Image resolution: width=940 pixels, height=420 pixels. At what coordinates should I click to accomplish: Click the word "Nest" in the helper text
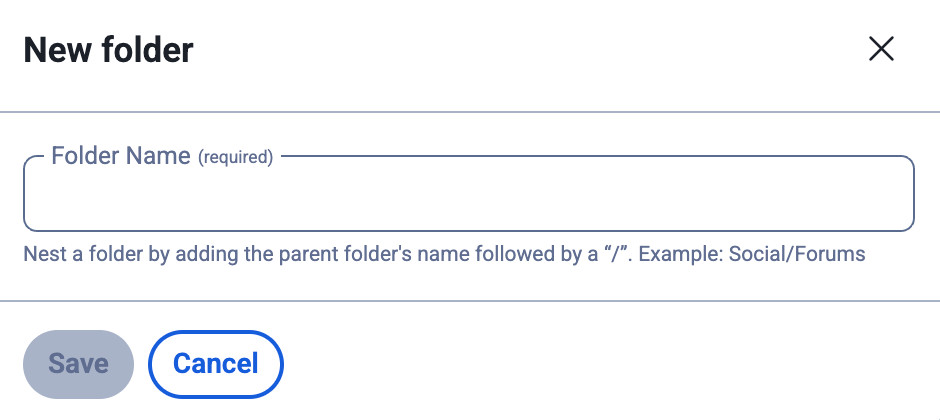43,254
